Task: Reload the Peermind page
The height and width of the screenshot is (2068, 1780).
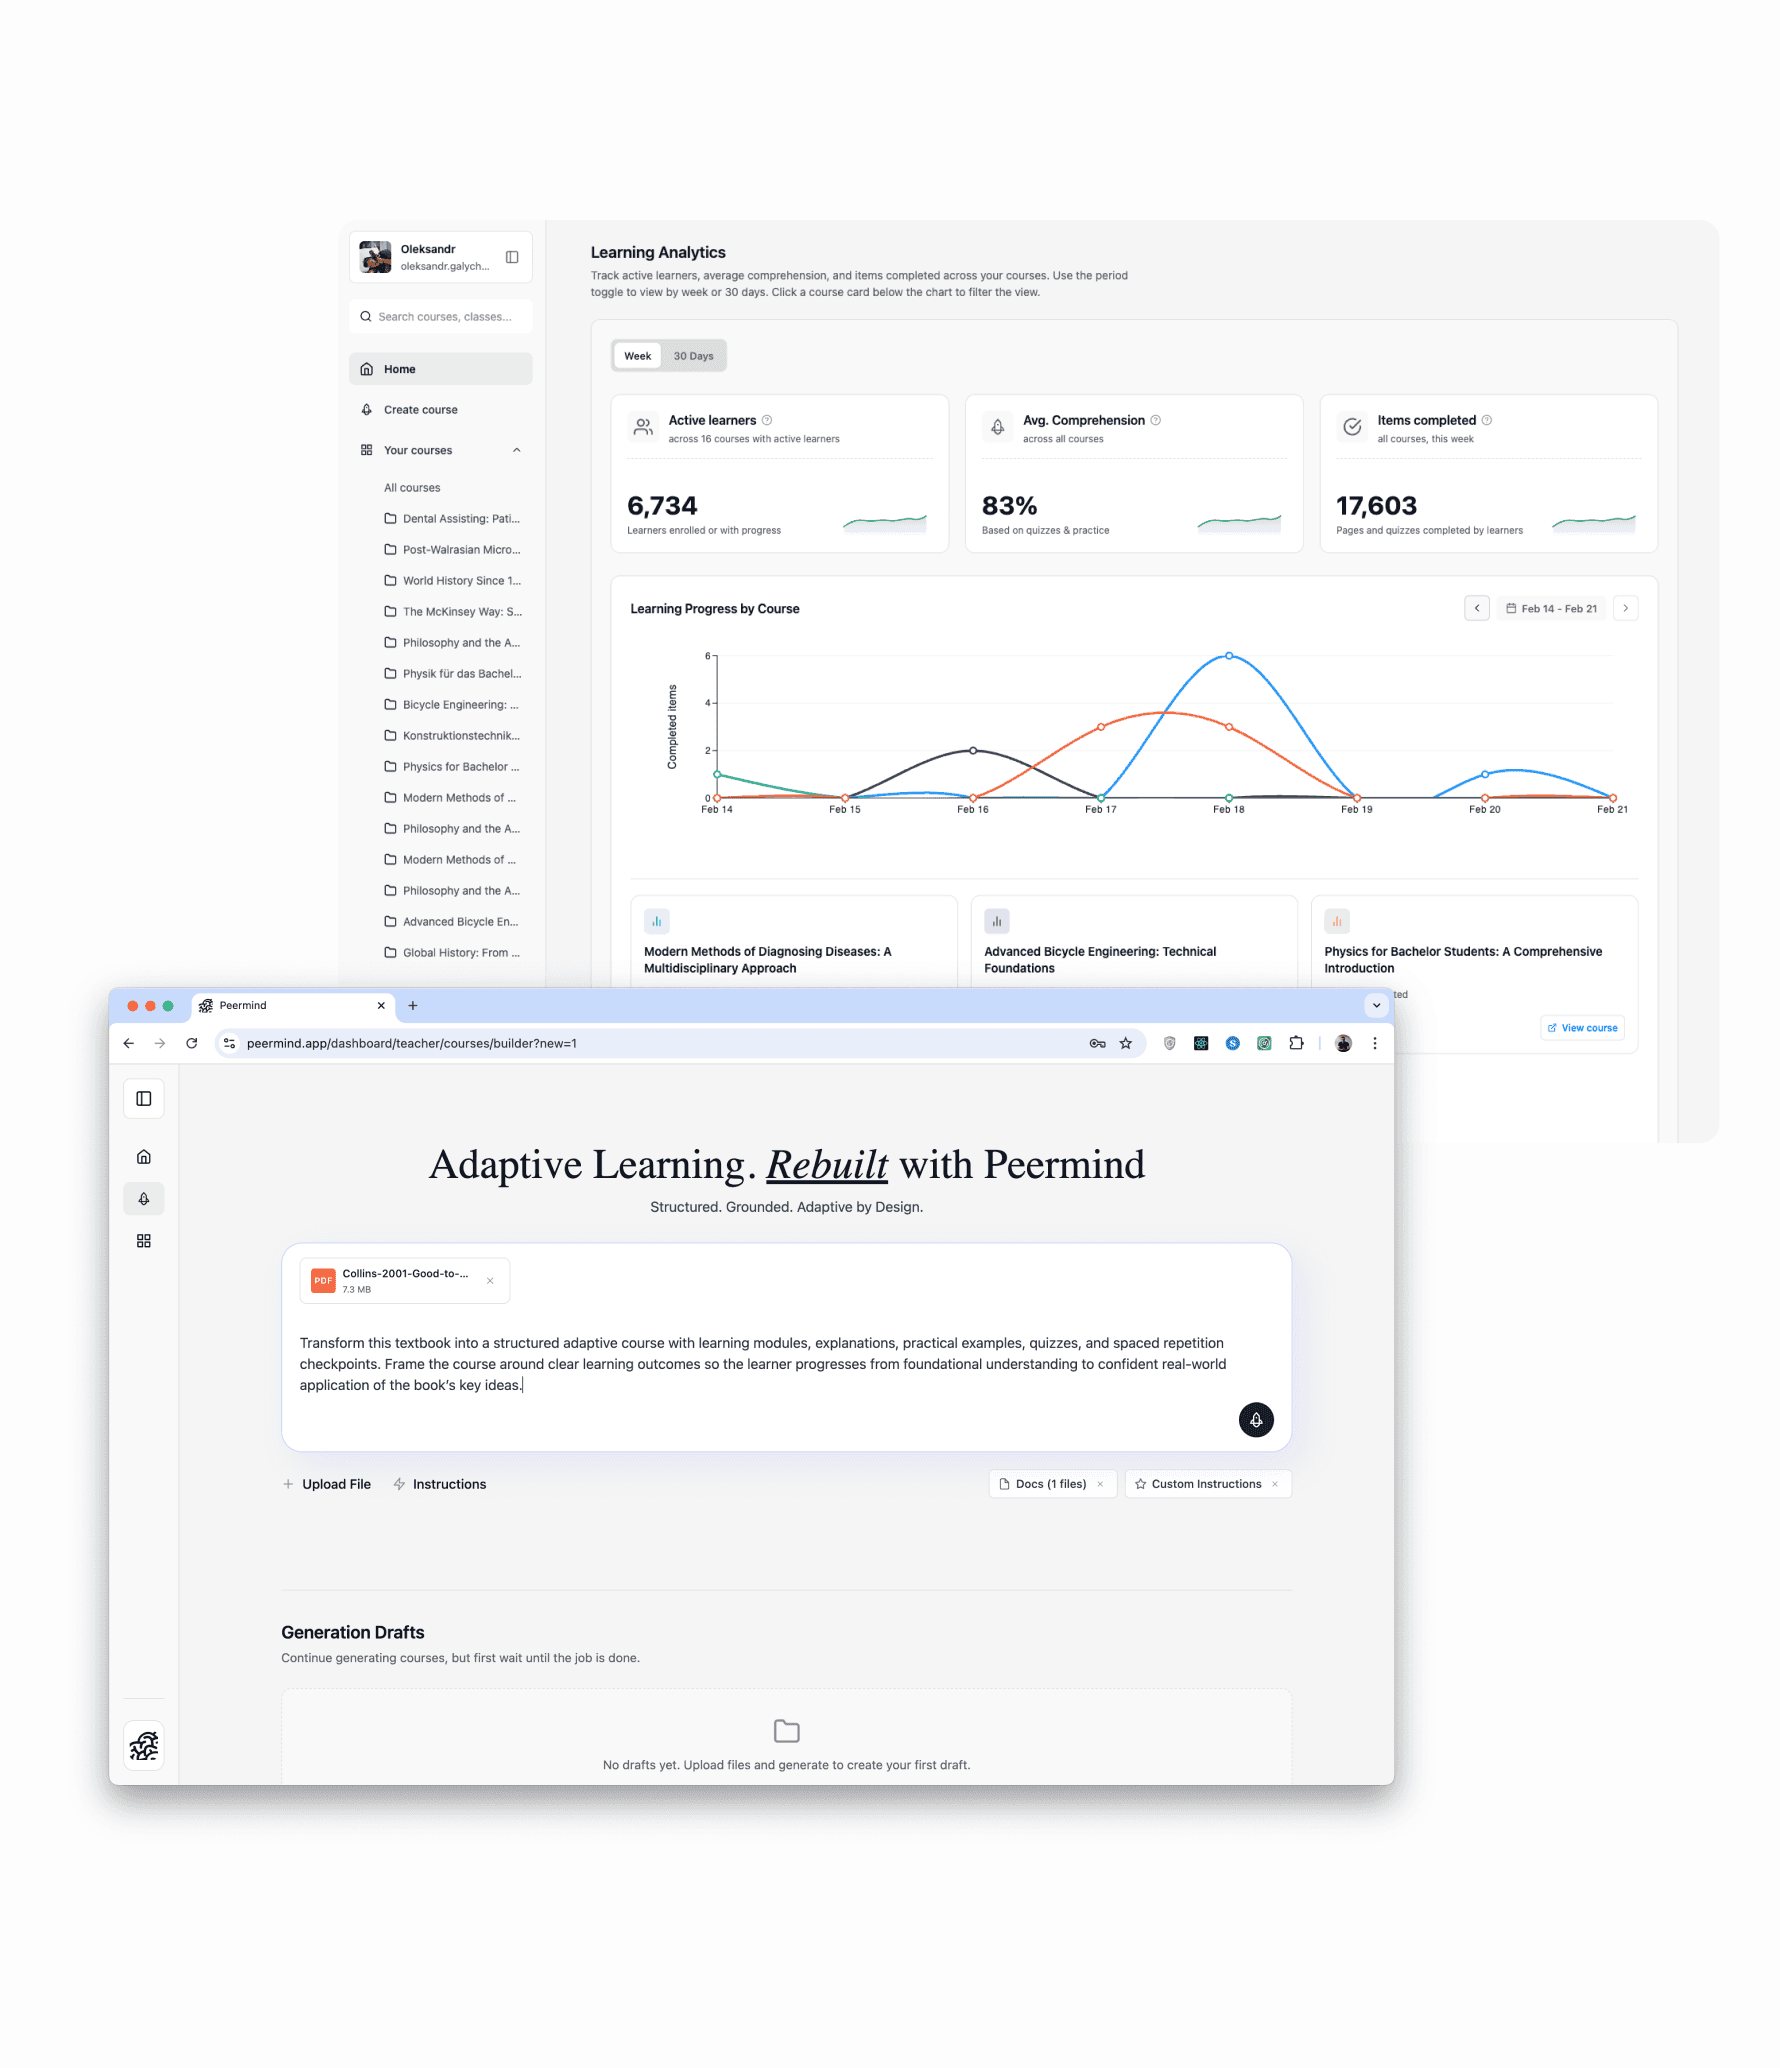Action: pyautogui.click(x=192, y=1043)
